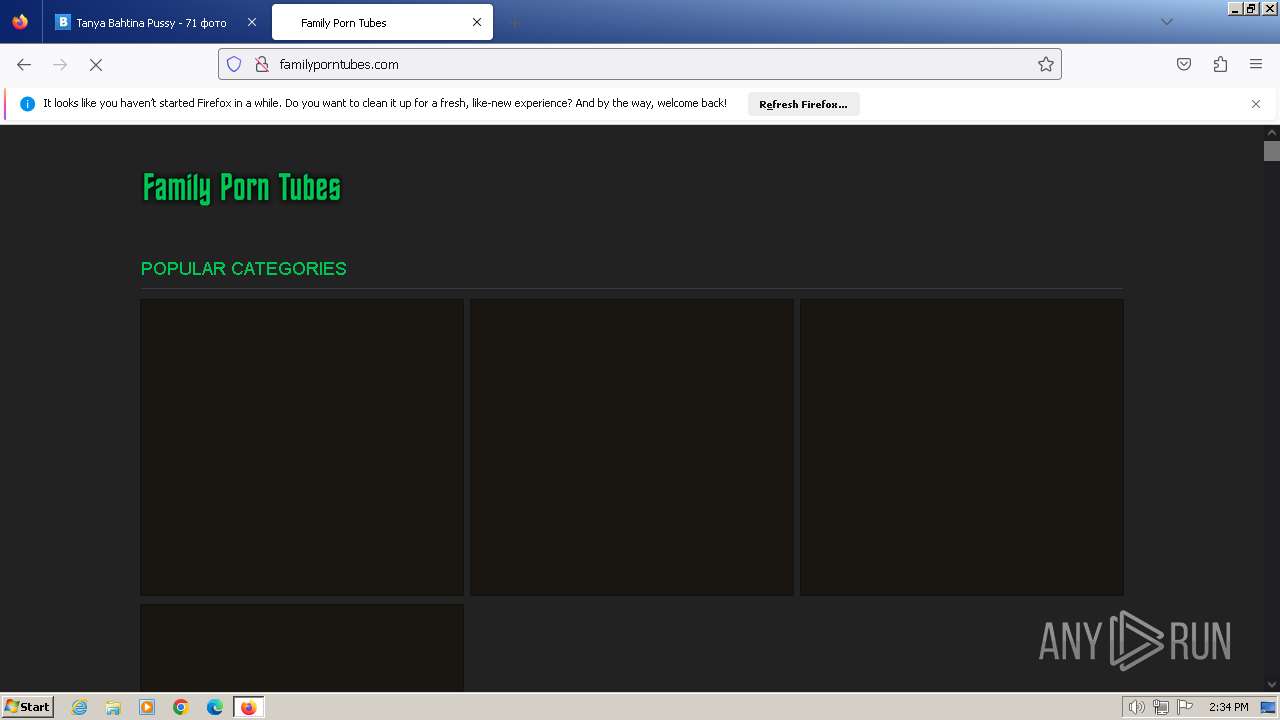Viewport: 1280px width, 720px height.
Task: Launch the media player from the taskbar
Action: [x=147, y=707]
